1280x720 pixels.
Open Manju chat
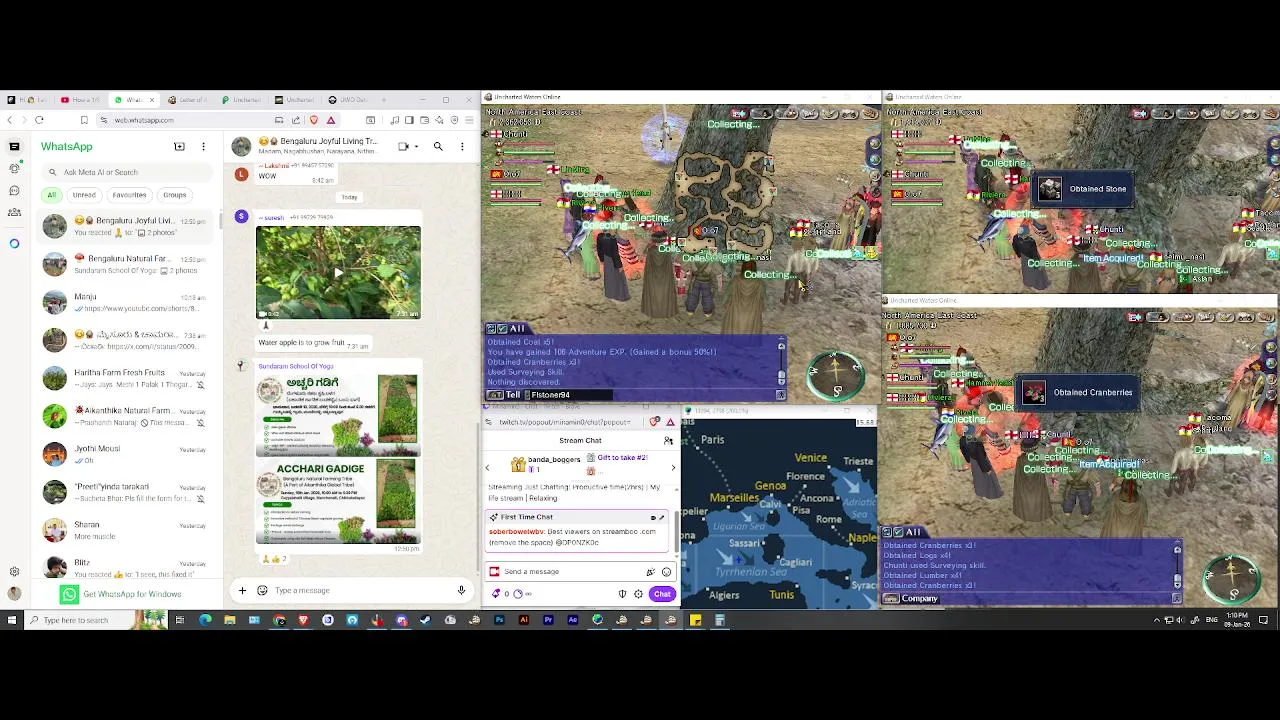point(126,302)
